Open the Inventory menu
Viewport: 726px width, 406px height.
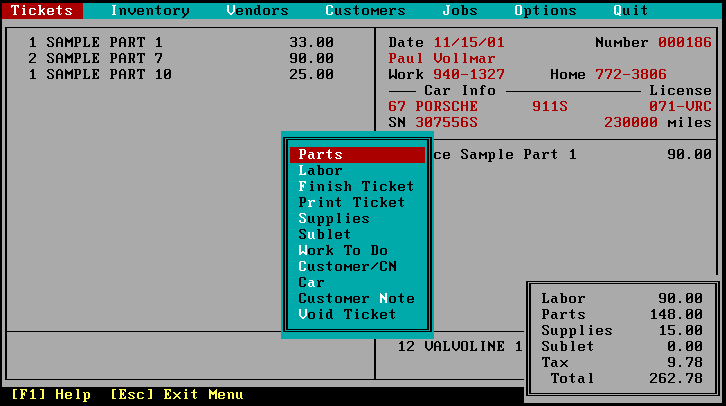coord(150,11)
